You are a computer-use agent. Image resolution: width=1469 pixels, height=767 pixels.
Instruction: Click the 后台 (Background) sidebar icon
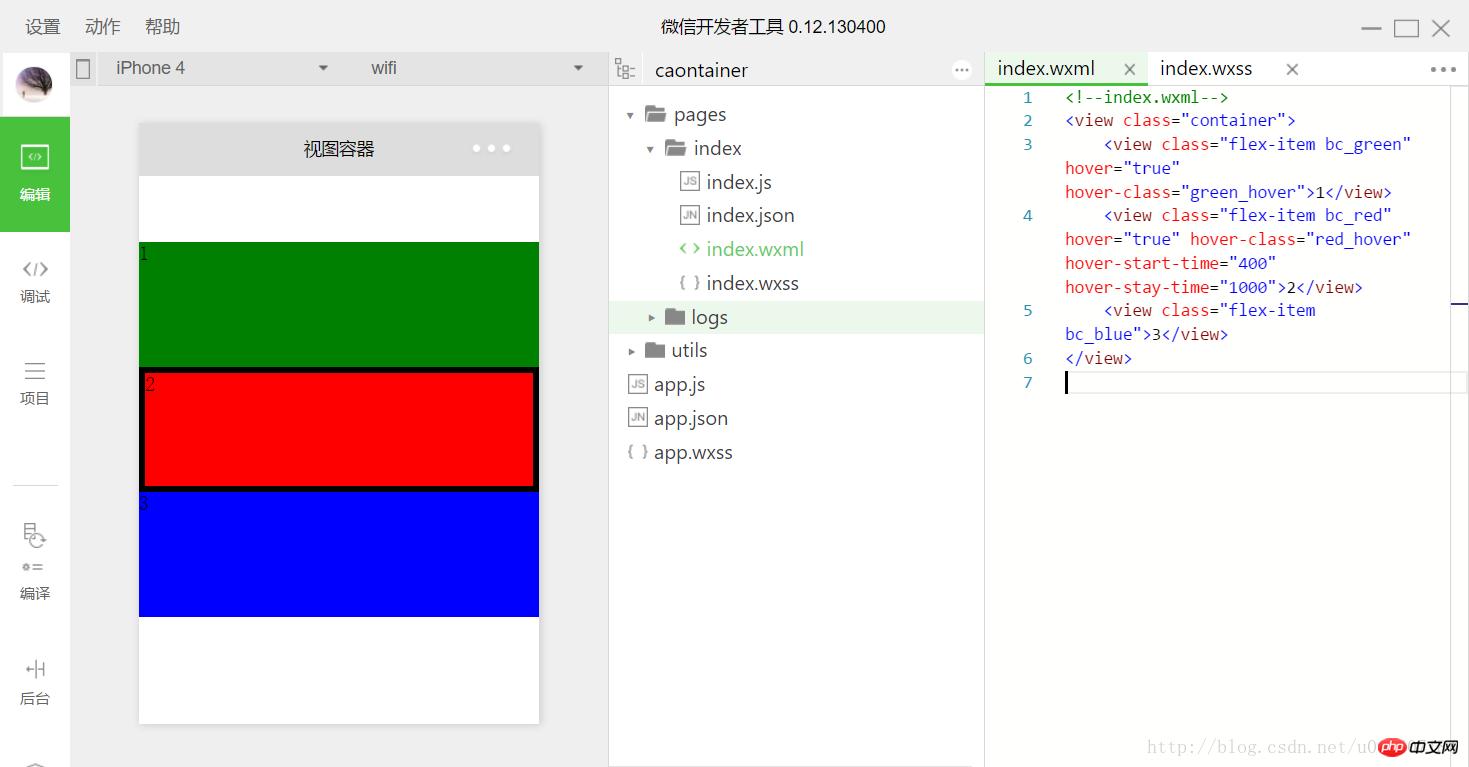pyautogui.click(x=35, y=682)
